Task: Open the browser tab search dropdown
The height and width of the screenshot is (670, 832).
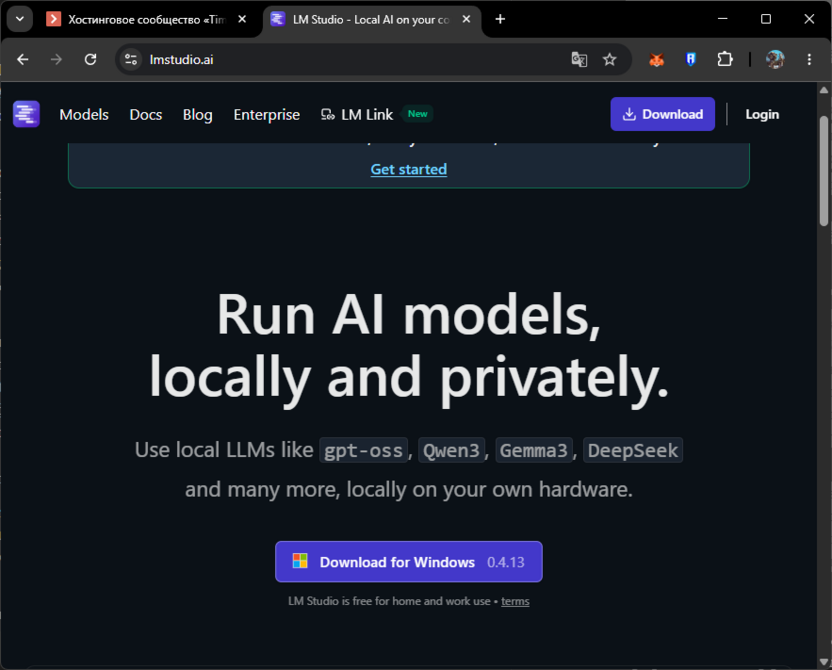Action: tap(20, 19)
